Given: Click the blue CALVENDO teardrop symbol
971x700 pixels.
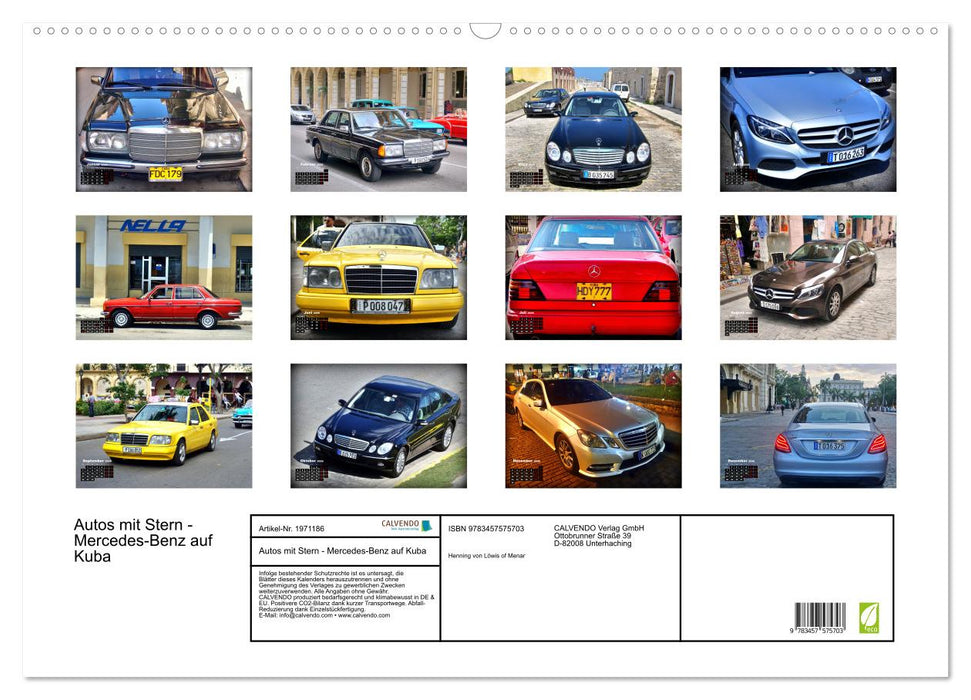Looking at the screenshot, I should pyautogui.click(x=428, y=525).
